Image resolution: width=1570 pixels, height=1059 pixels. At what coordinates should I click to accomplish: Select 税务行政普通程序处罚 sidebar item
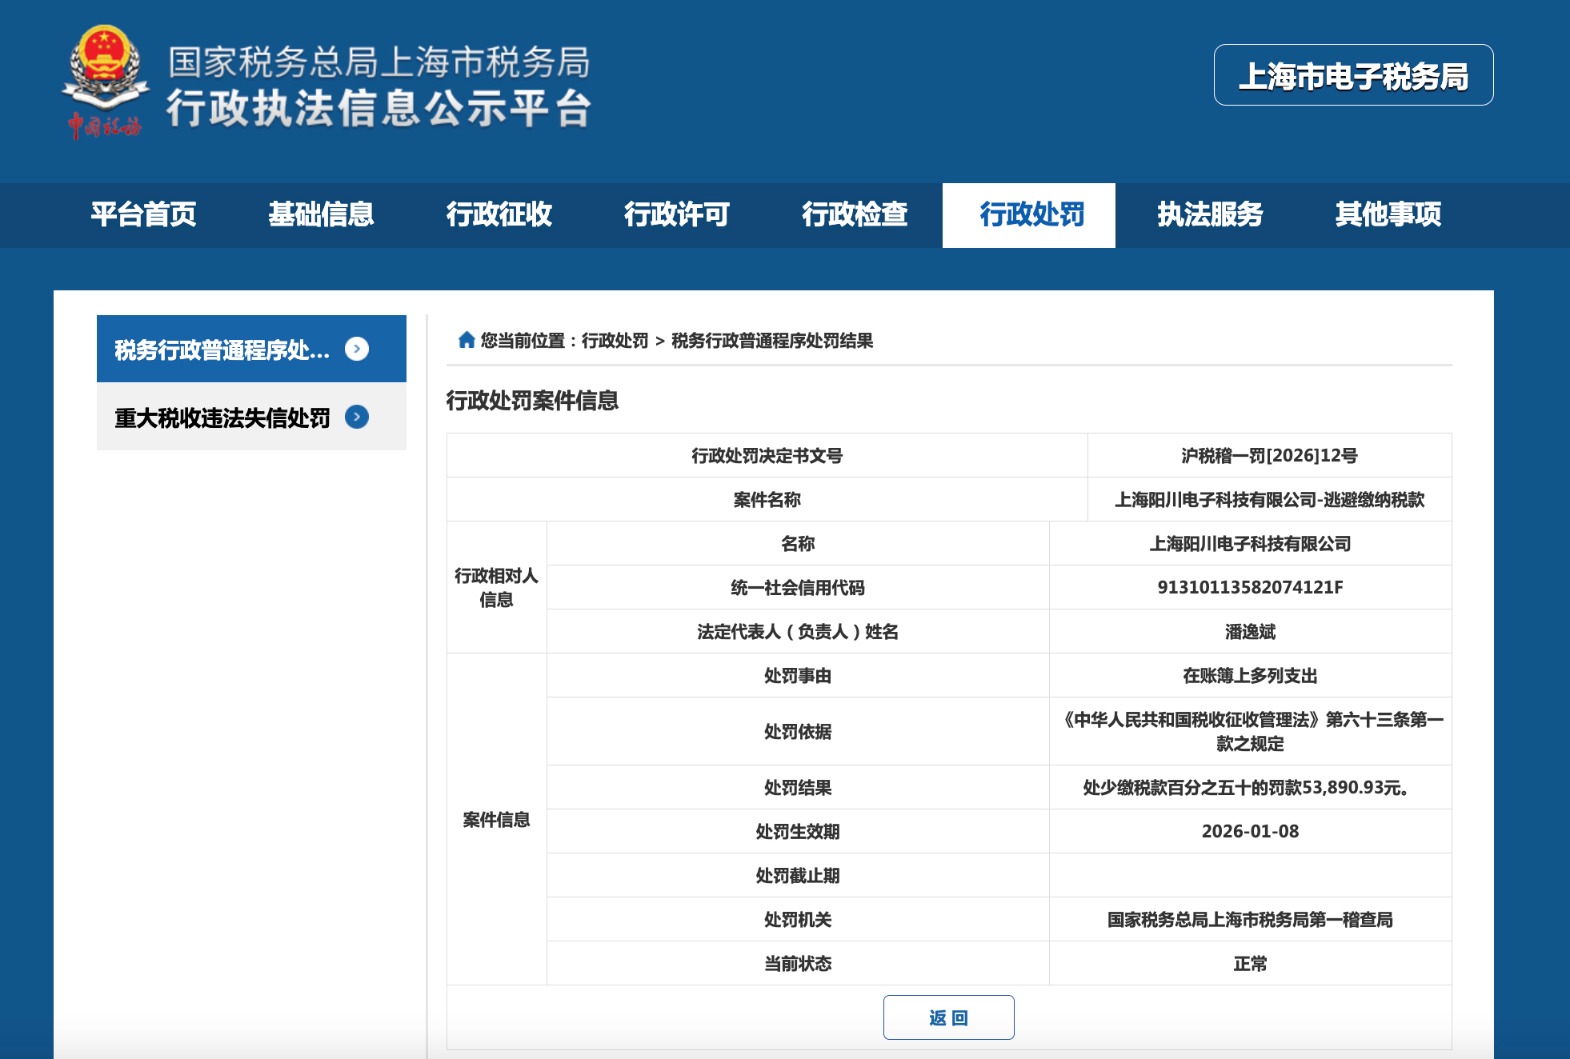(x=222, y=350)
